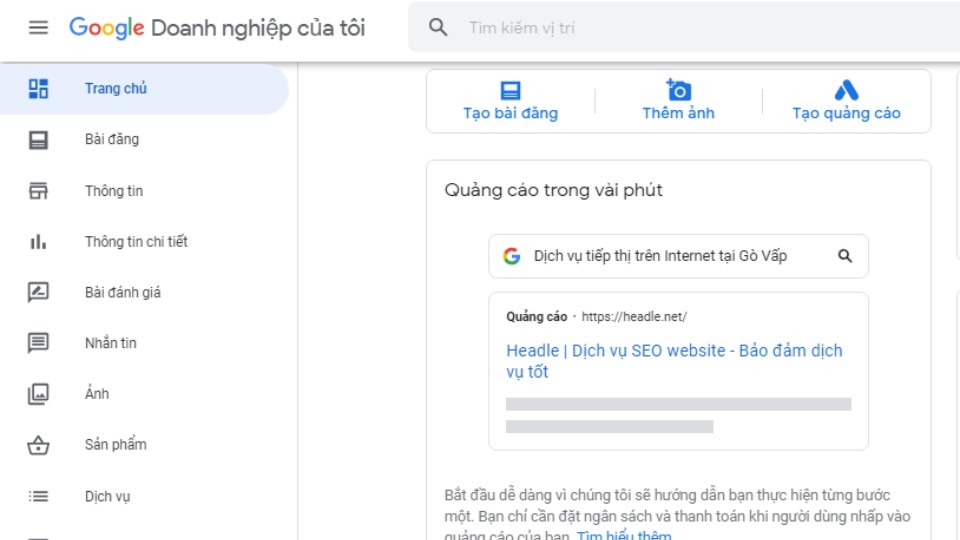Screen dimensions: 960x540
Task: Click the https://headle.net/ ad URL
Action: click(x=634, y=317)
